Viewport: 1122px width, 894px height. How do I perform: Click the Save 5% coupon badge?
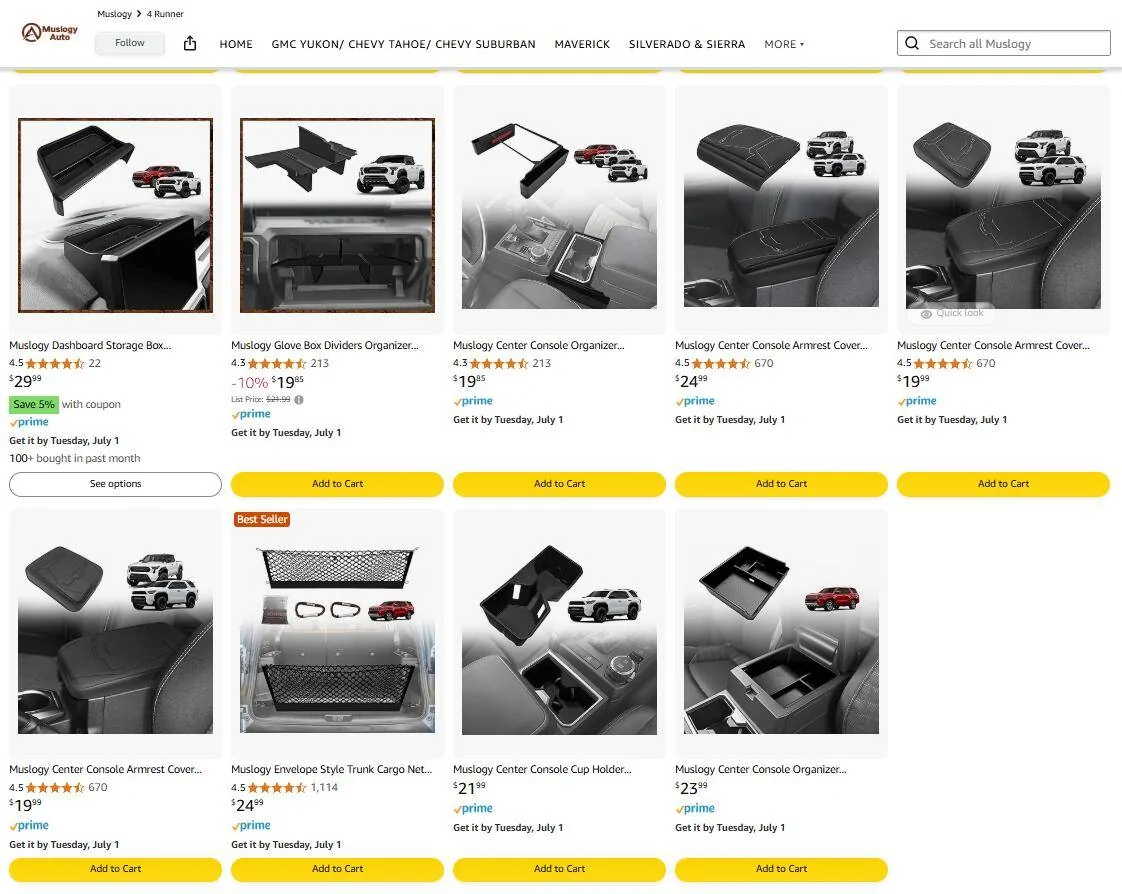pos(33,405)
